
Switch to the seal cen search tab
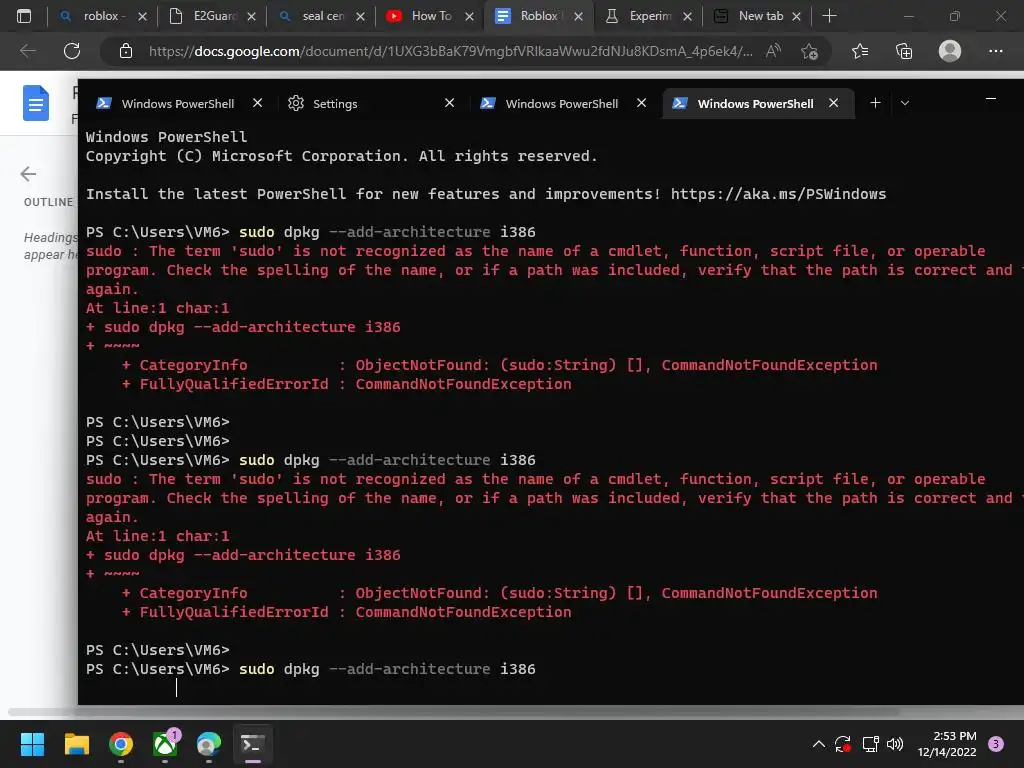coord(321,16)
